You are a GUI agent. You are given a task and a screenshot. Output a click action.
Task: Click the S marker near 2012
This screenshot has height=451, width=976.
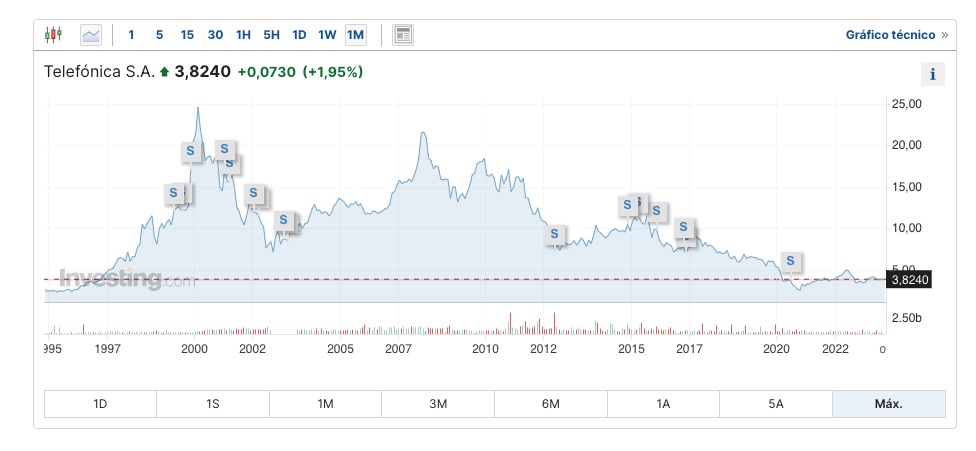pyautogui.click(x=554, y=235)
